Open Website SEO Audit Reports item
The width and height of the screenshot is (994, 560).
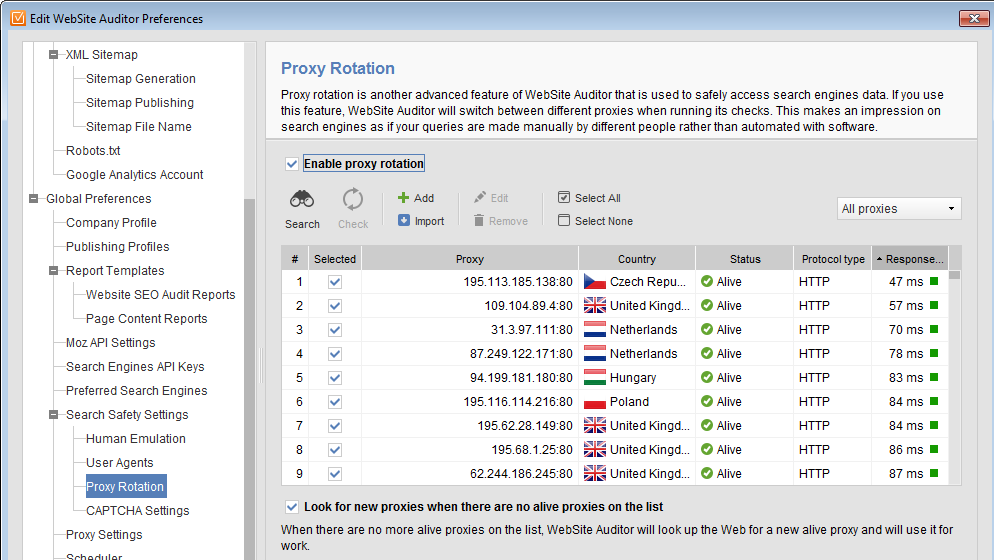[x=160, y=295]
